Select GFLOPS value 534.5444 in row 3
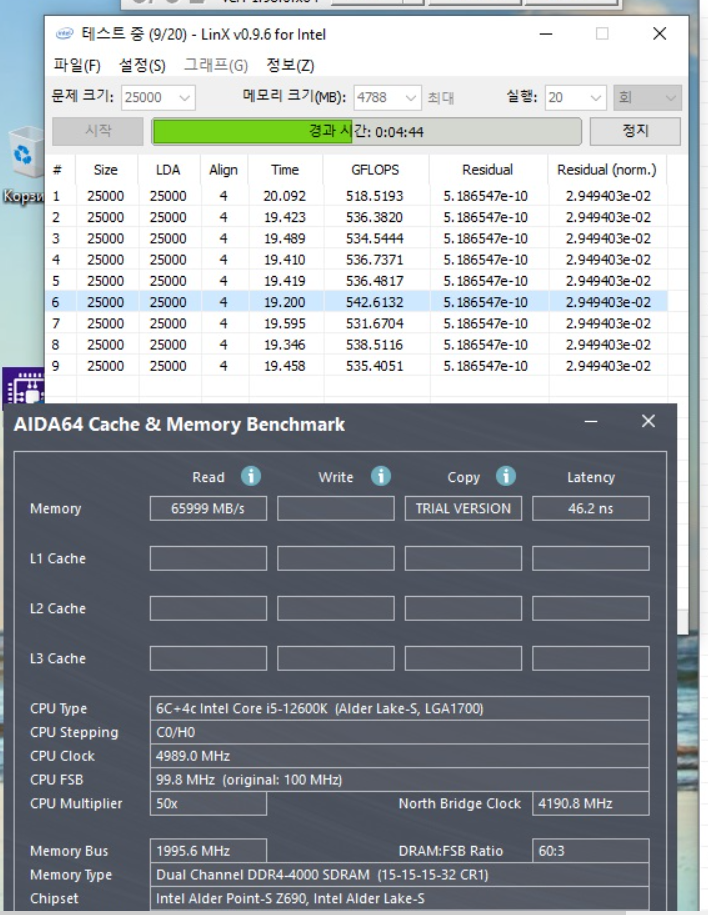This screenshot has width=708, height=915. (374, 239)
